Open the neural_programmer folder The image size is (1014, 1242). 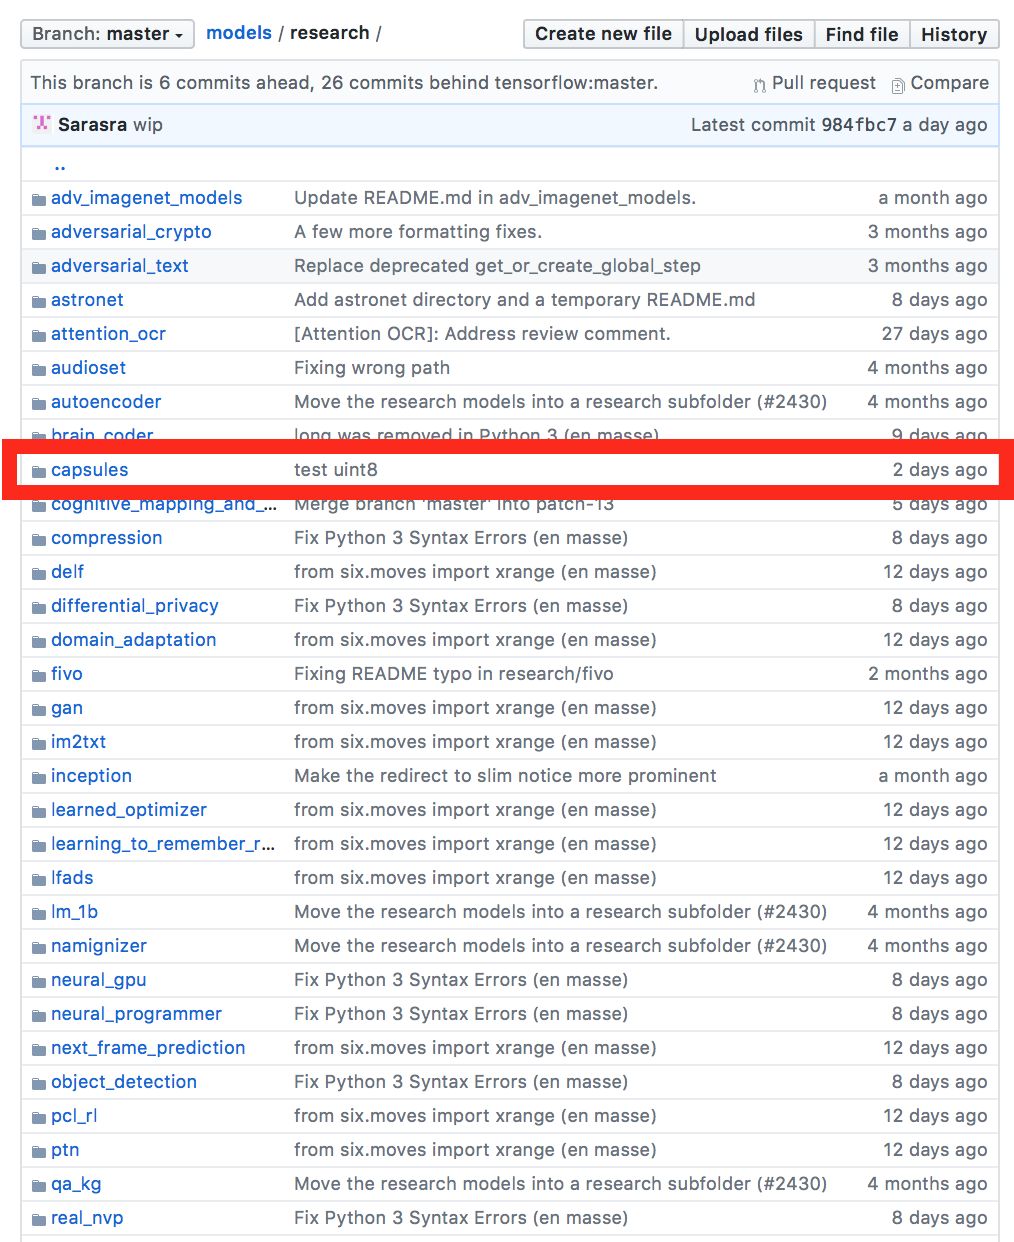pos(136,1014)
